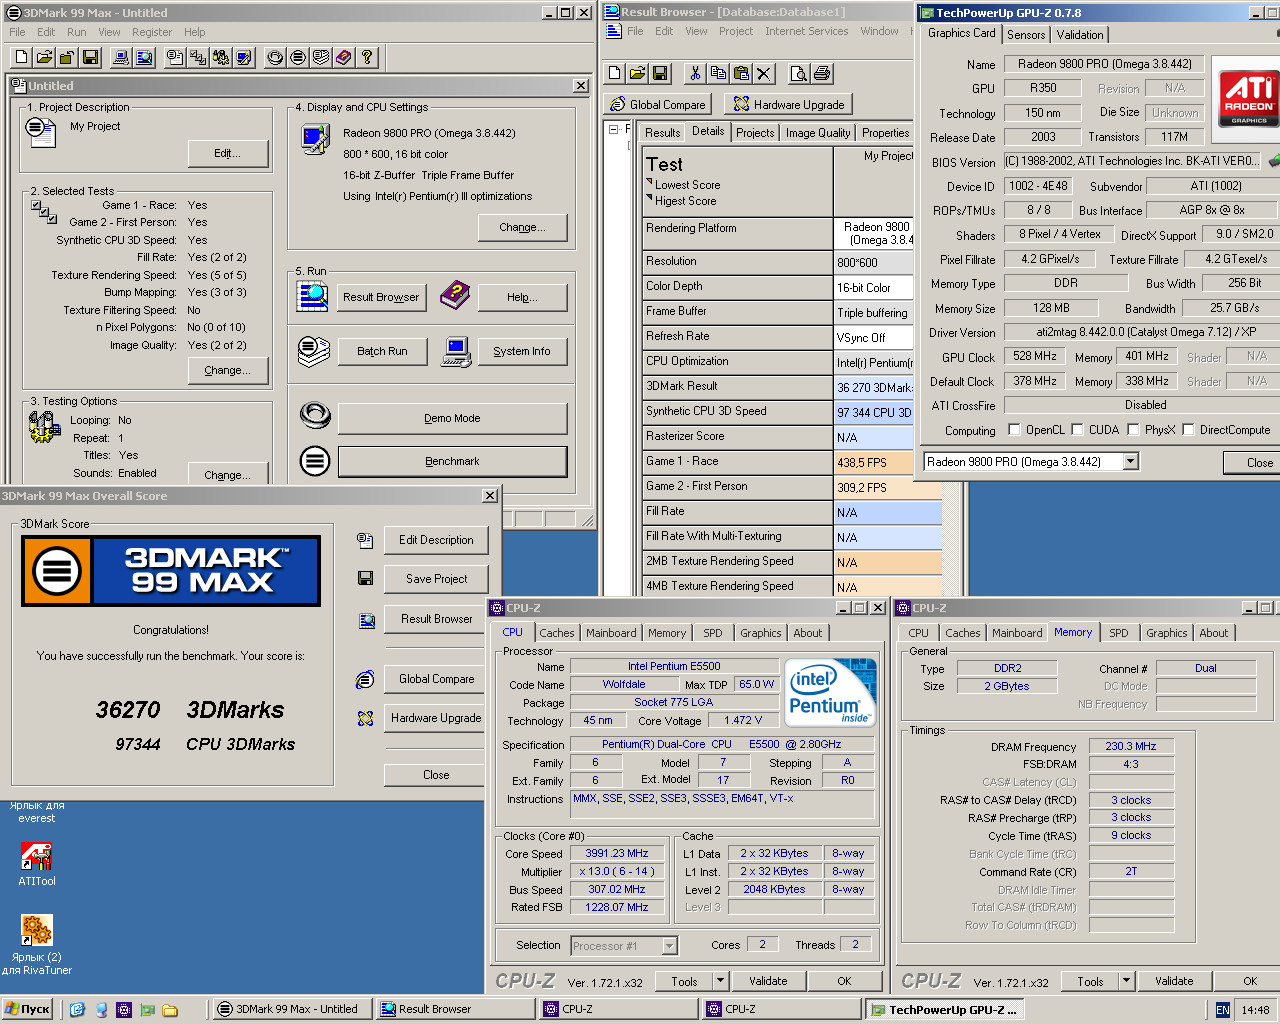Click the Windows Start (Пуск) button

click(28, 1009)
